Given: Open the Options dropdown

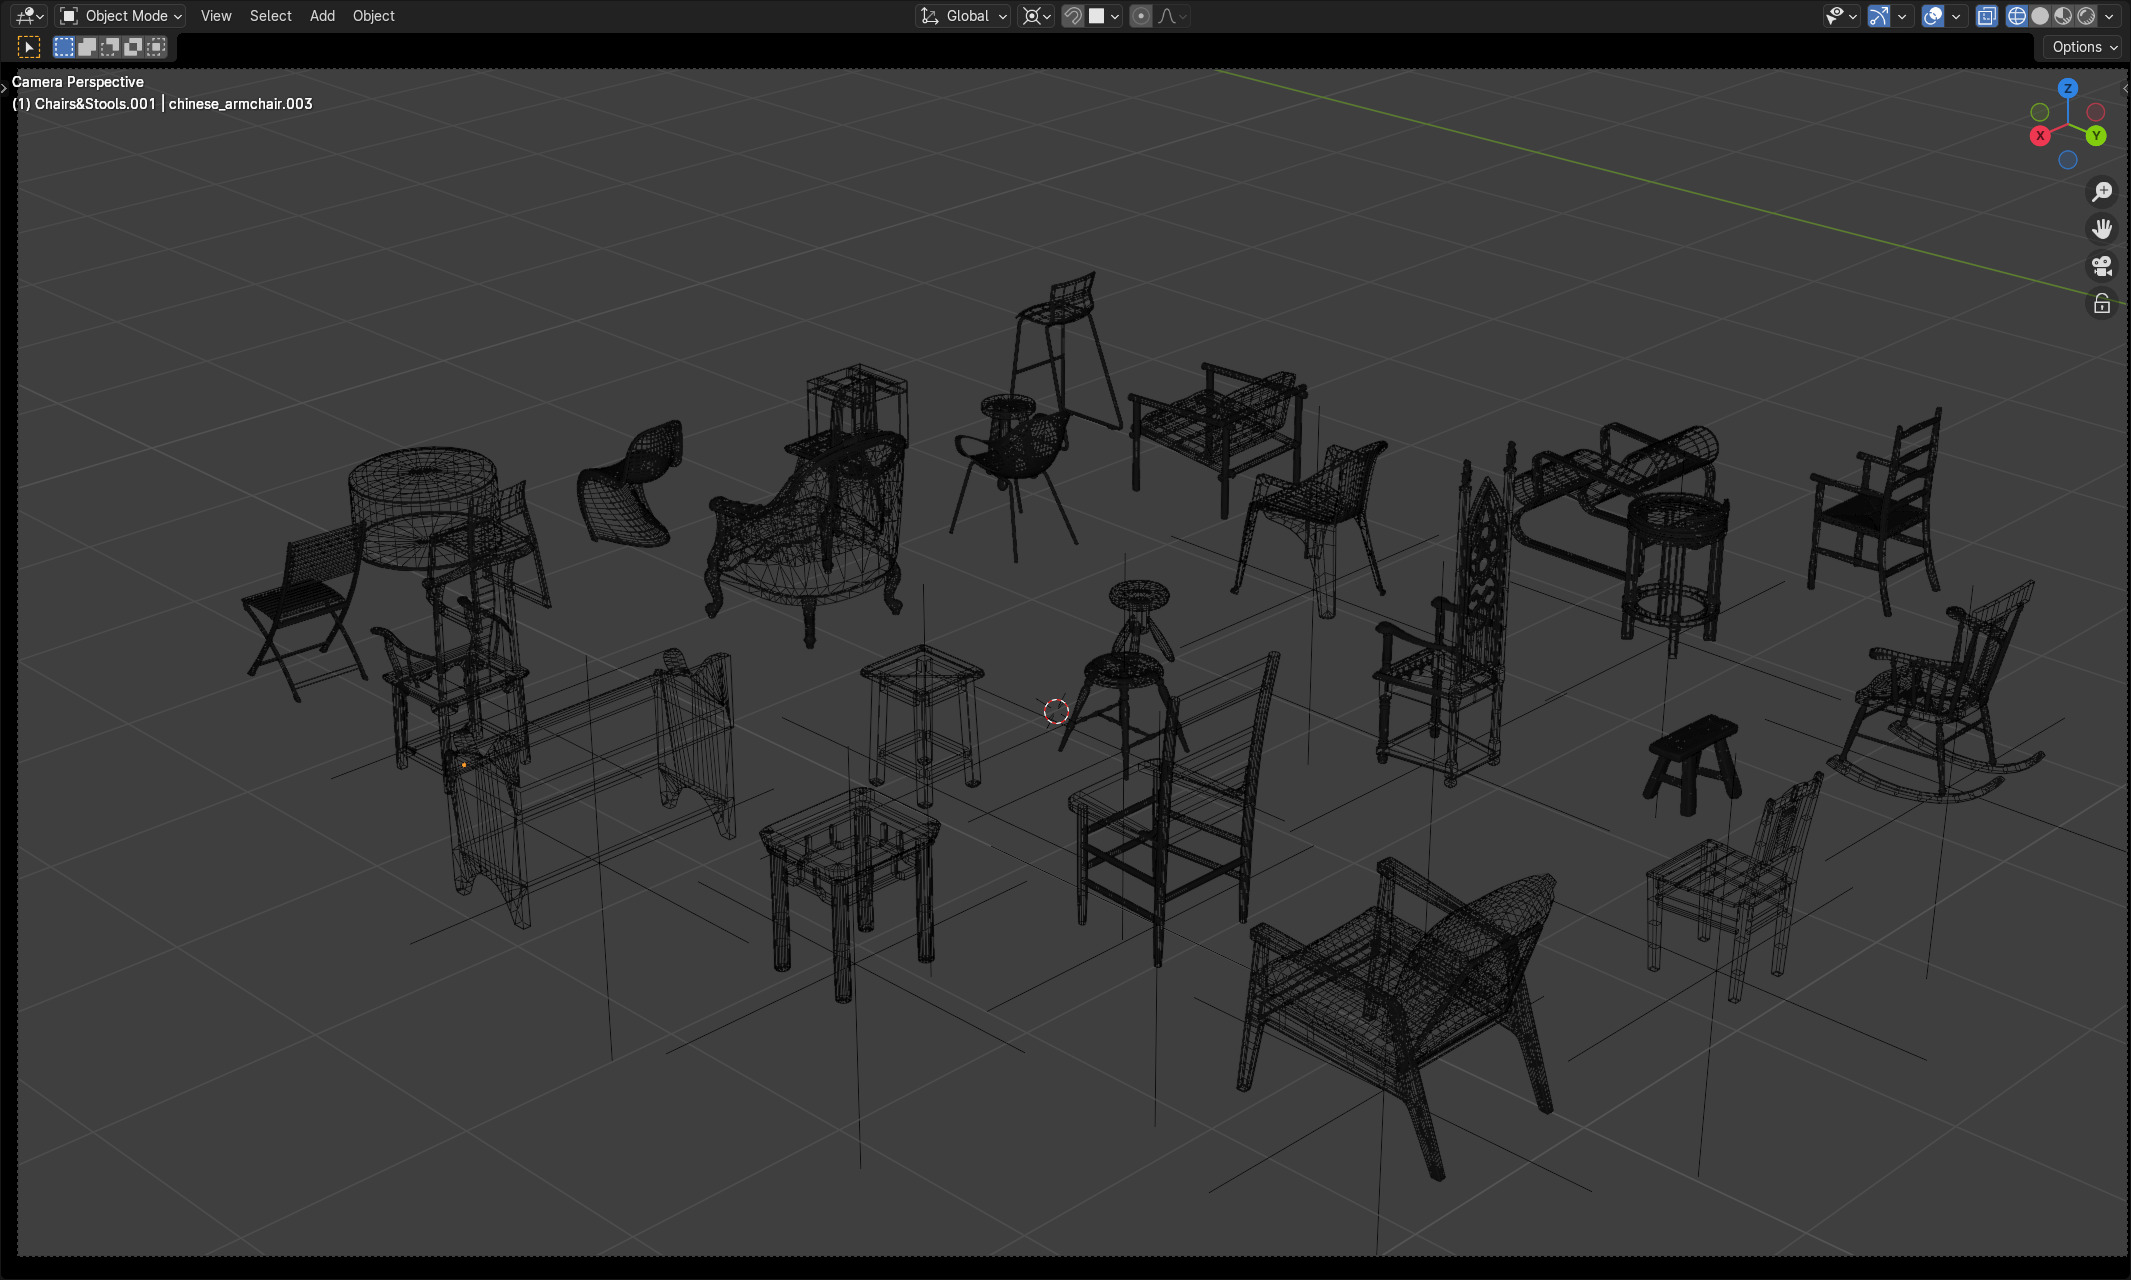Looking at the screenshot, I should (2084, 47).
